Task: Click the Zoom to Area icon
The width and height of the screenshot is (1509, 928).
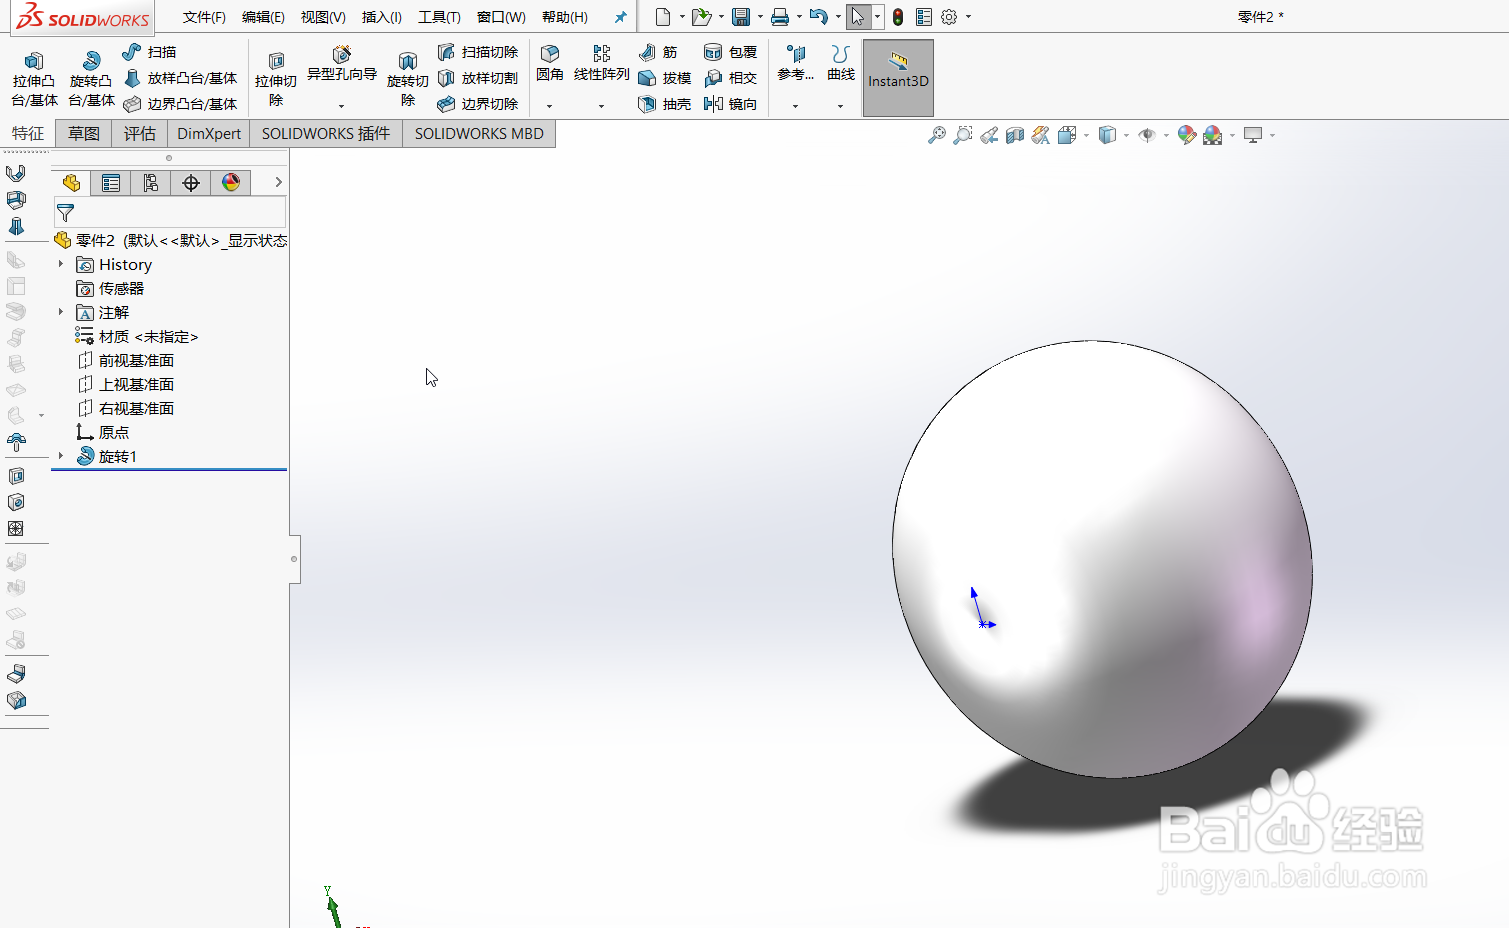Action: [x=963, y=135]
